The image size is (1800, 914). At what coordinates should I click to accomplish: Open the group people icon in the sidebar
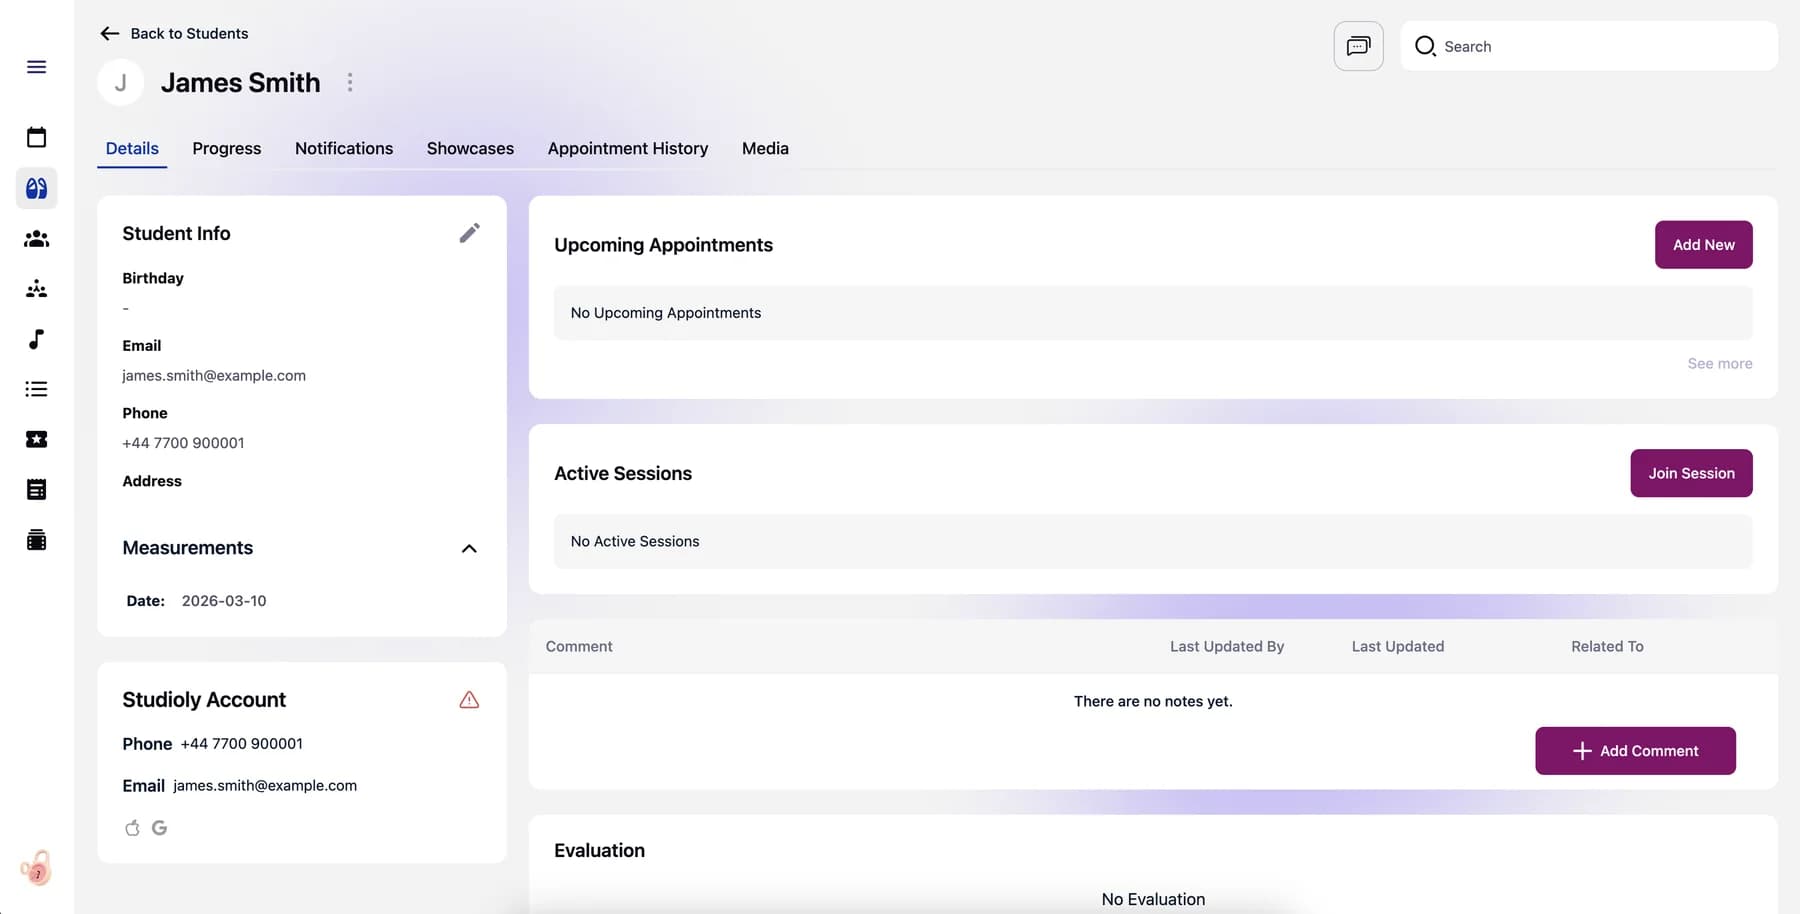[36, 238]
